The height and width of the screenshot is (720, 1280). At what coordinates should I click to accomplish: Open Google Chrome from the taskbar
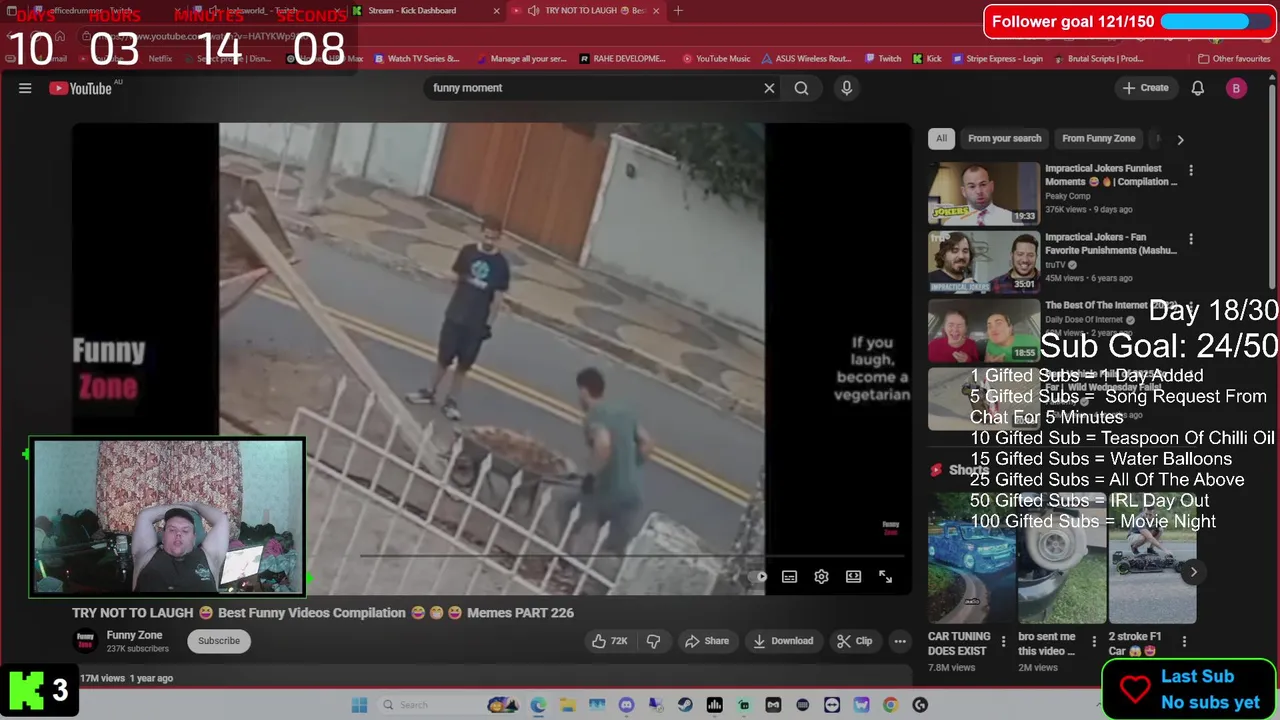tap(891, 705)
